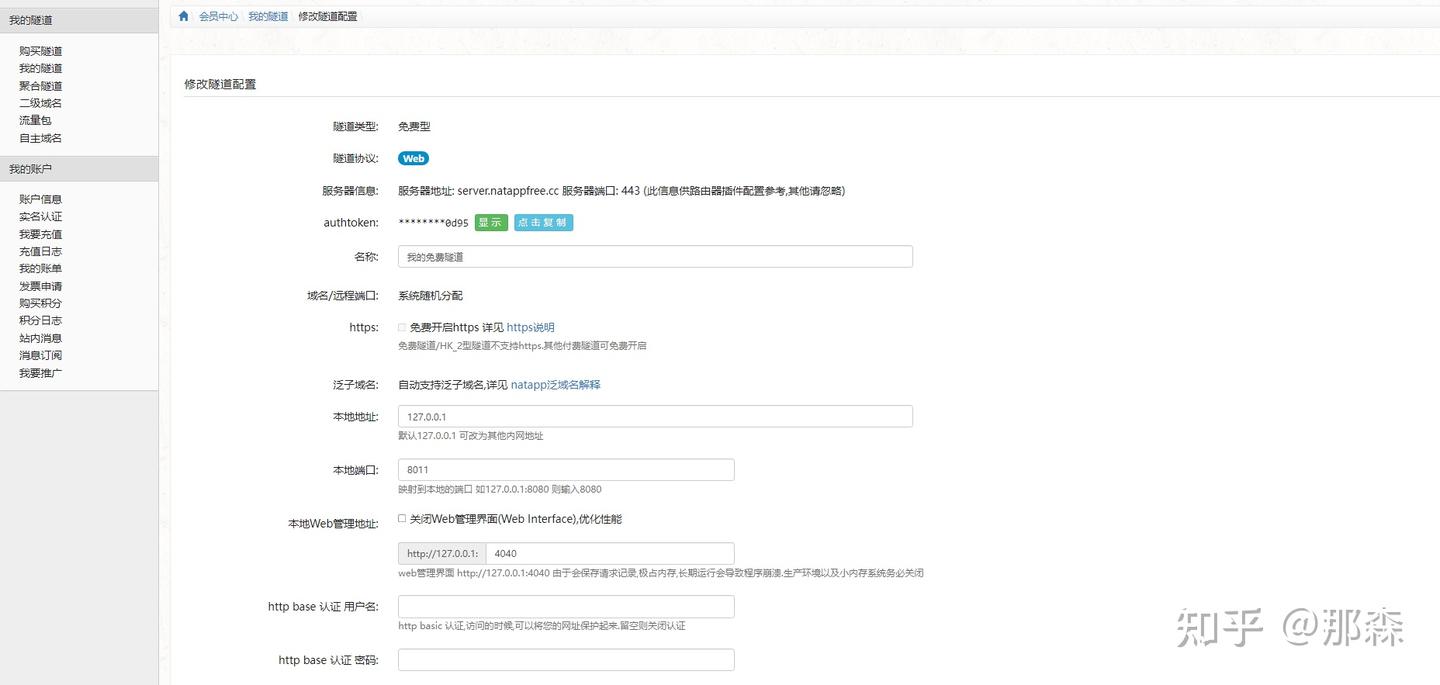Screen dimensions: 1440x685
Task: Select 购买隧道 in the sidebar
Action: point(41,50)
